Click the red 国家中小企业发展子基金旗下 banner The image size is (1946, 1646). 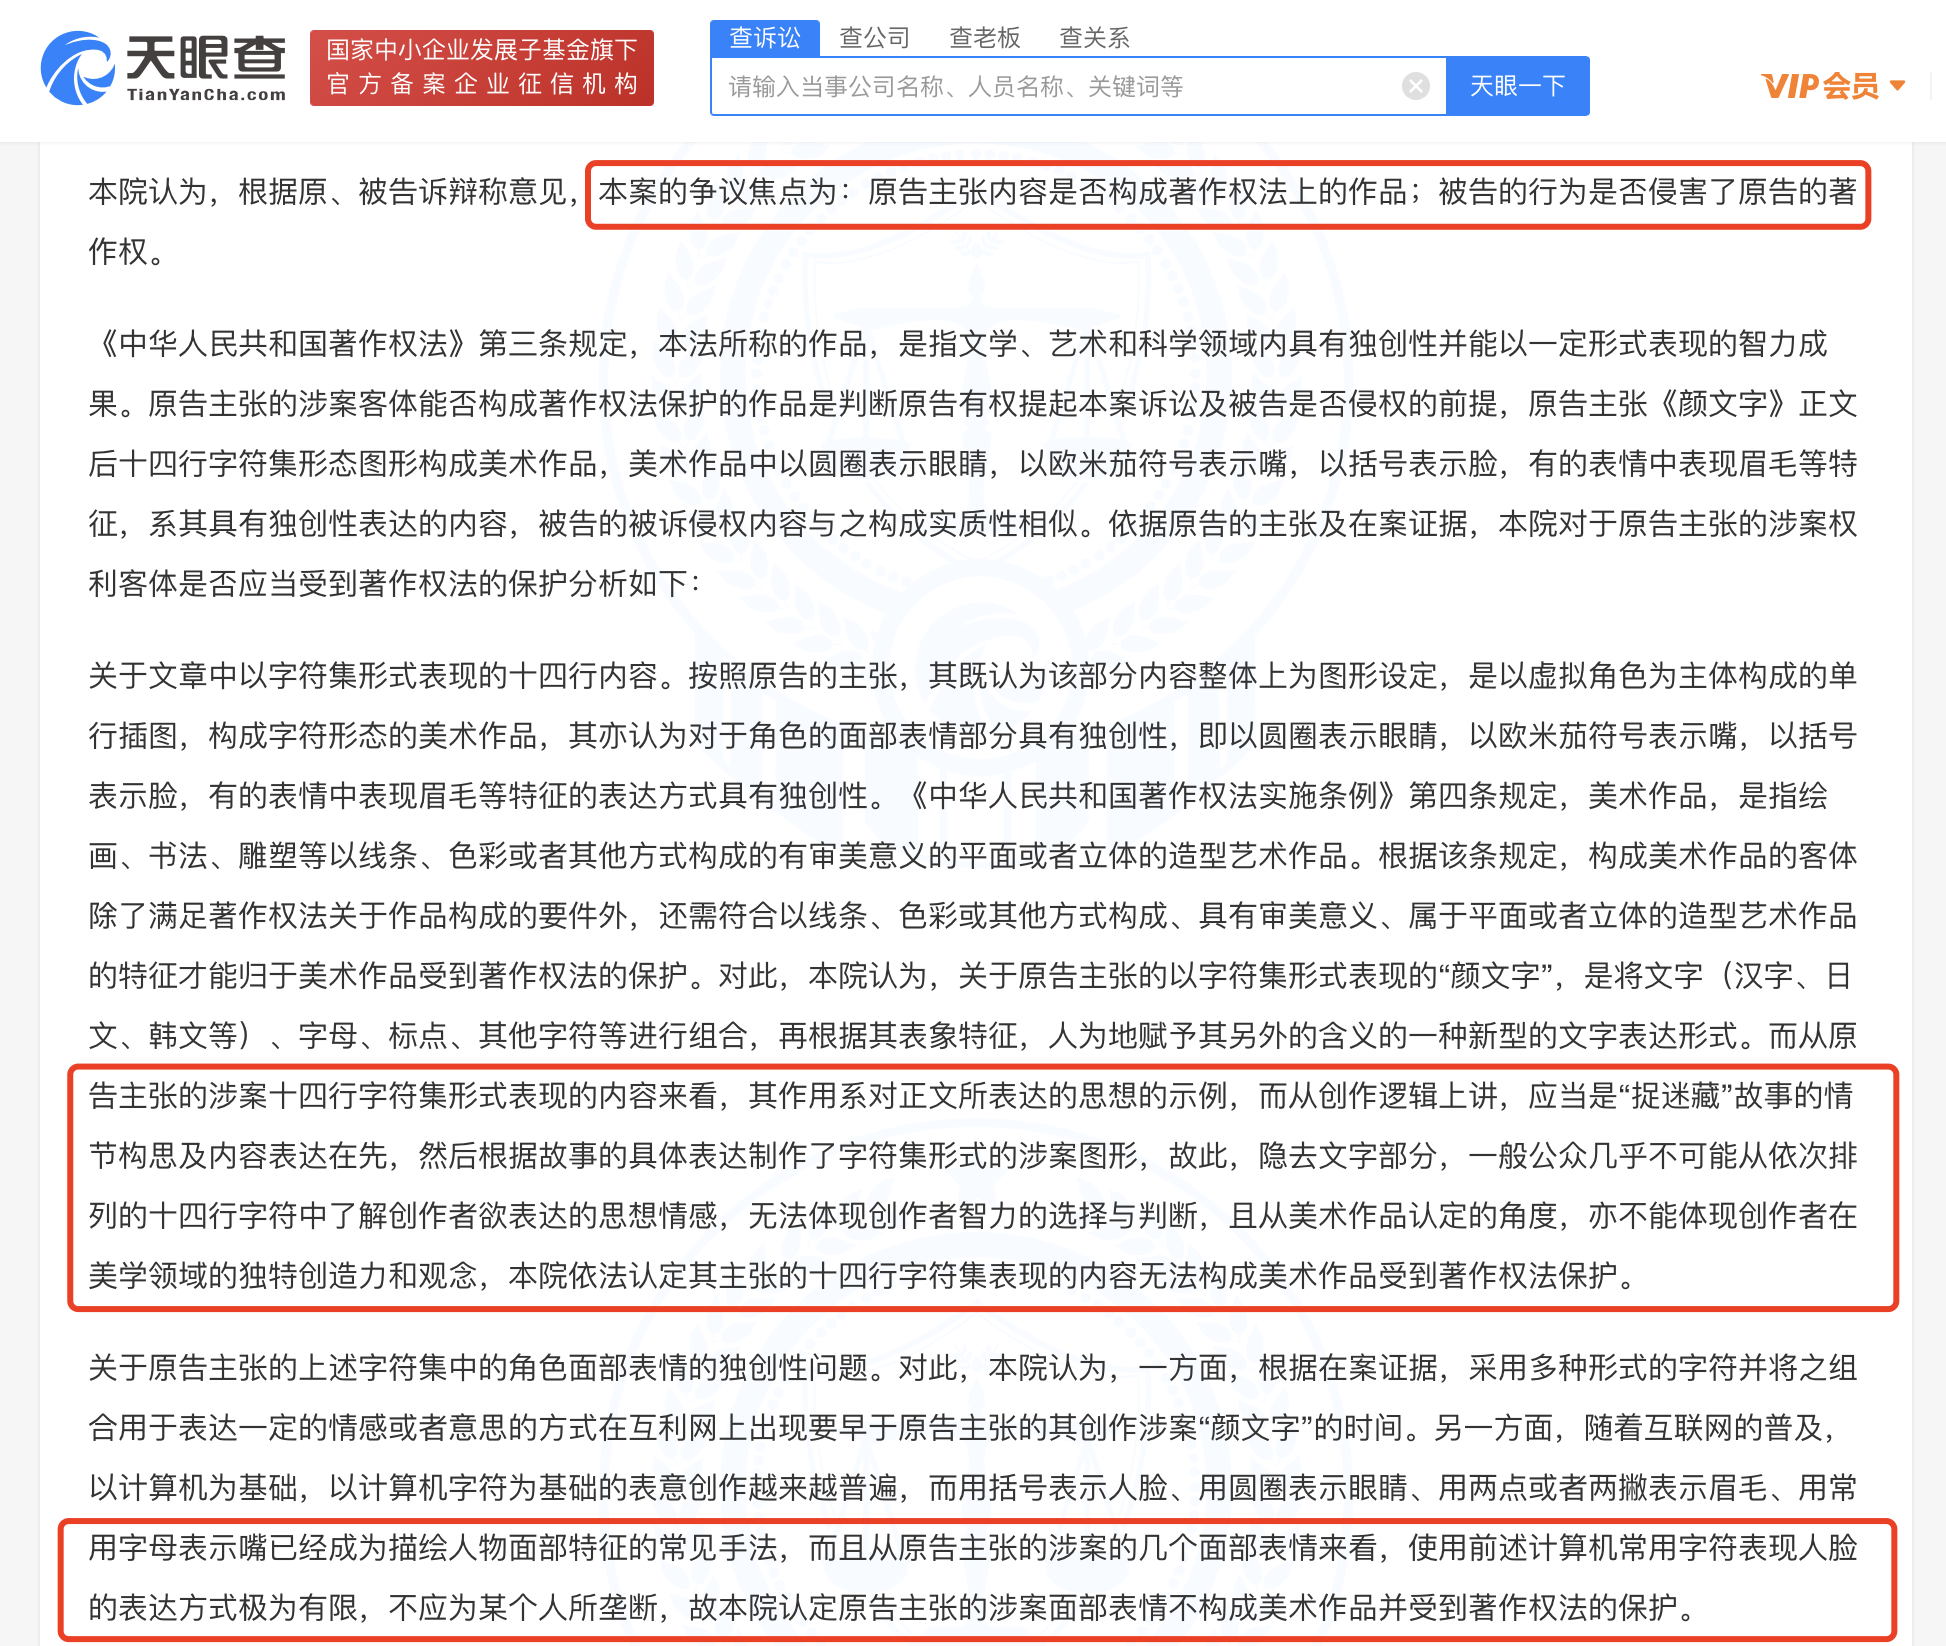click(x=482, y=50)
